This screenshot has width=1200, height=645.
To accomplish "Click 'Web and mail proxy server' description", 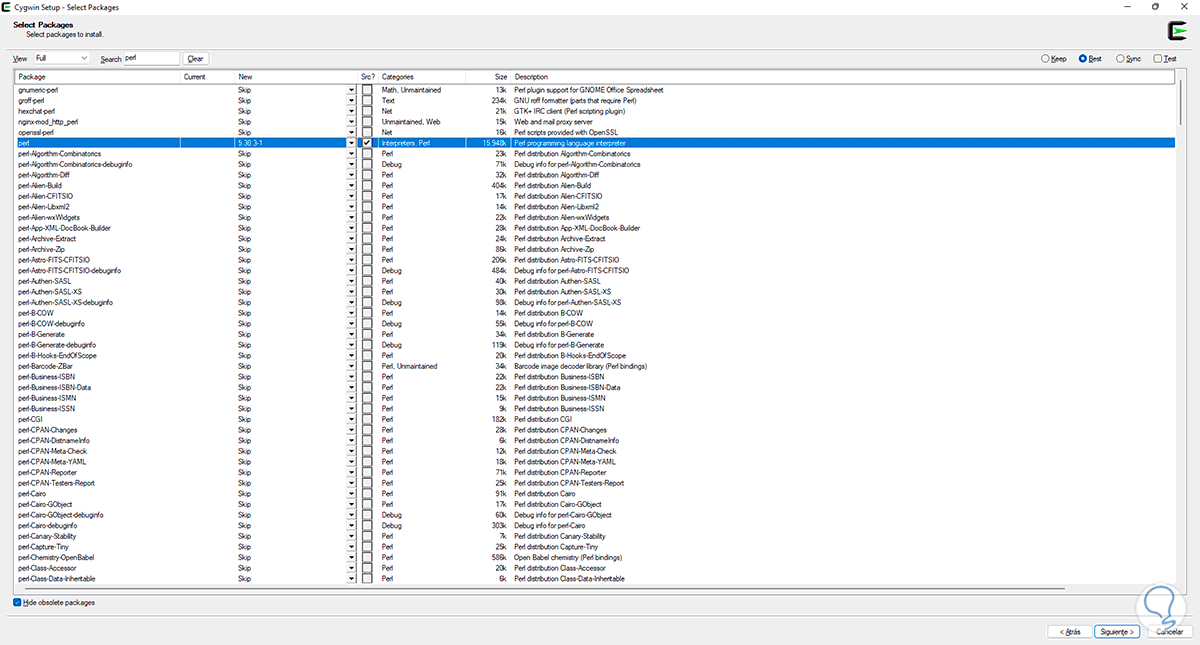I will tap(553, 122).
